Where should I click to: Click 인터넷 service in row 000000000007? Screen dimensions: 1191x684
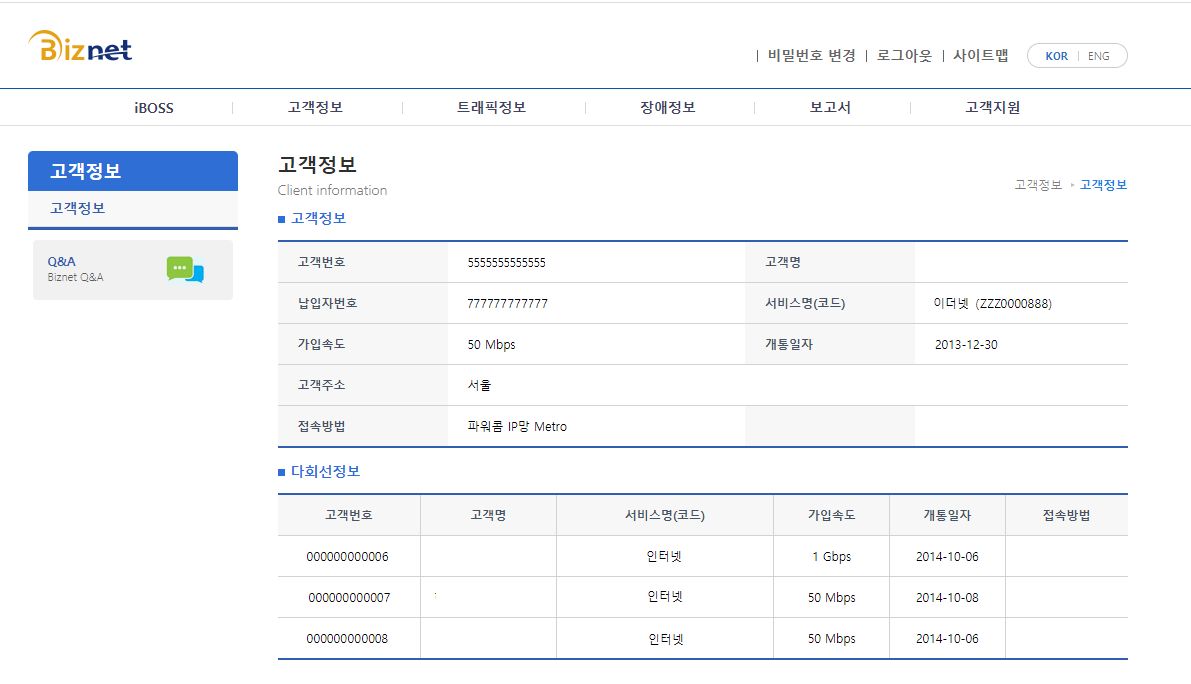pyautogui.click(x=665, y=597)
